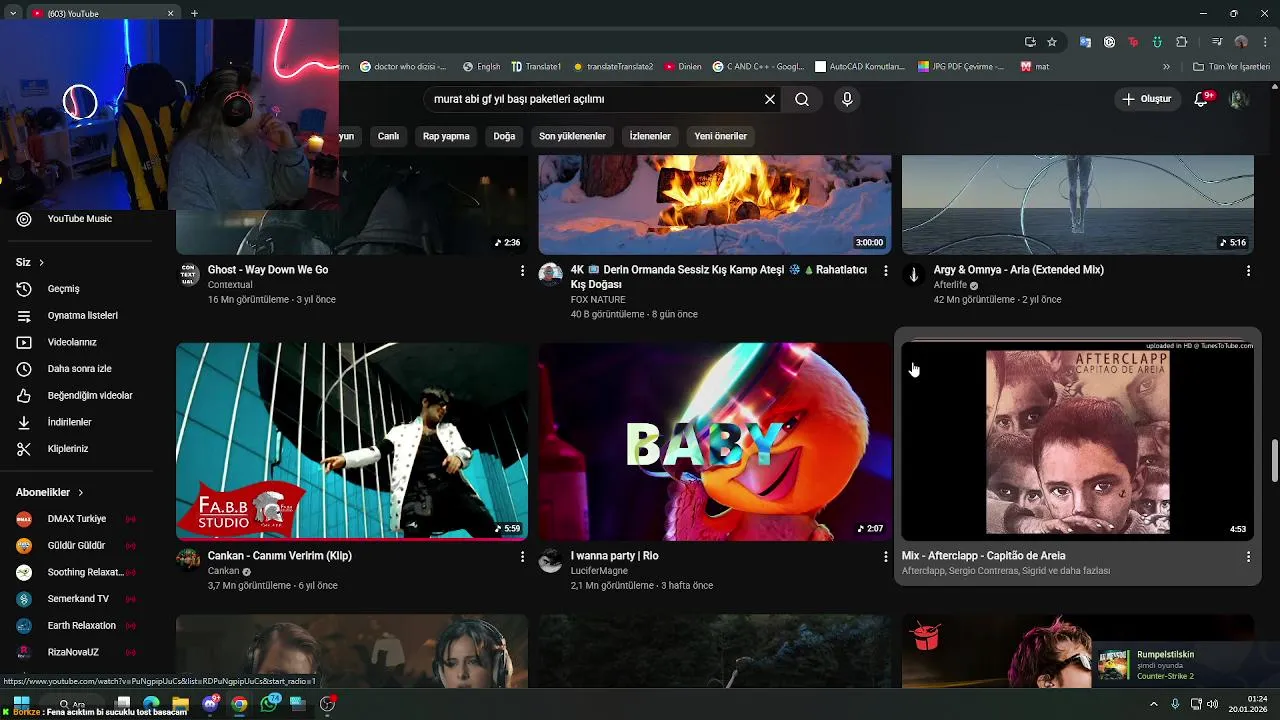
Task: Open options menu for Ghost - Way Down We Go
Action: pyautogui.click(x=522, y=271)
